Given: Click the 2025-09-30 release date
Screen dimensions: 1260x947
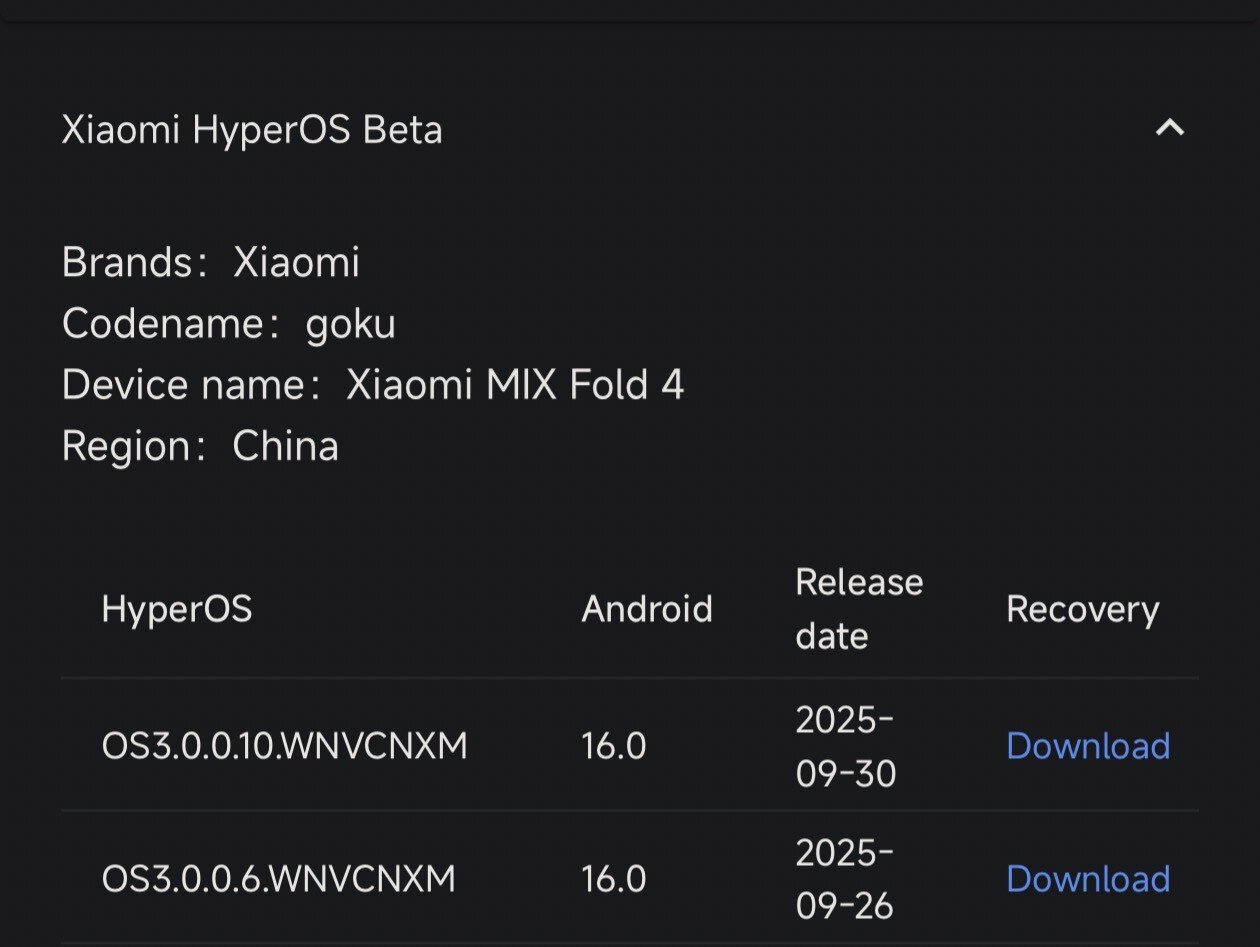Looking at the screenshot, I should point(845,747).
